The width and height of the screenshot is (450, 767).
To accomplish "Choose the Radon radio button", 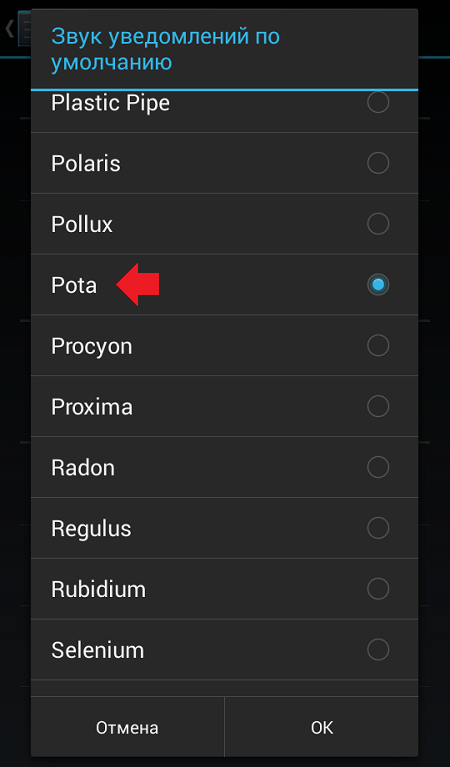I will pyautogui.click(x=378, y=467).
